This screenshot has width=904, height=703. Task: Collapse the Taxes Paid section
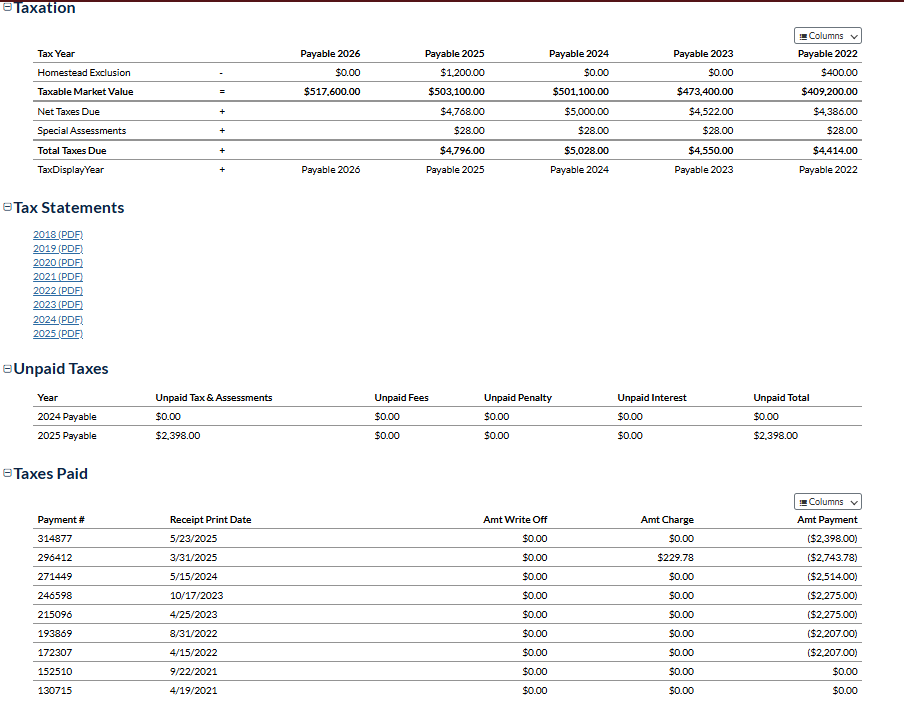tap(8, 474)
